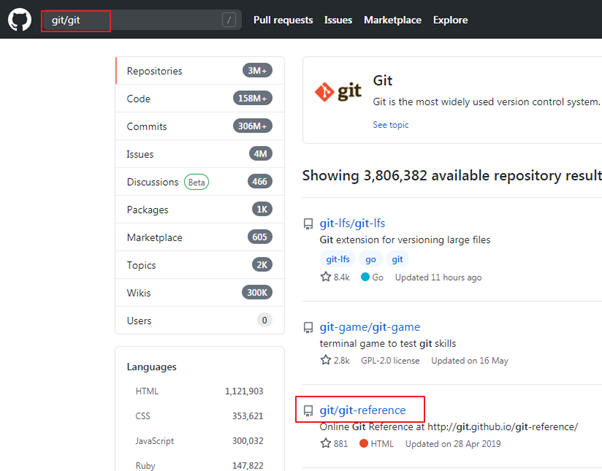Select the Packages filter in sidebar
Viewport: 602px width, 471px height.
pos(200,210)
